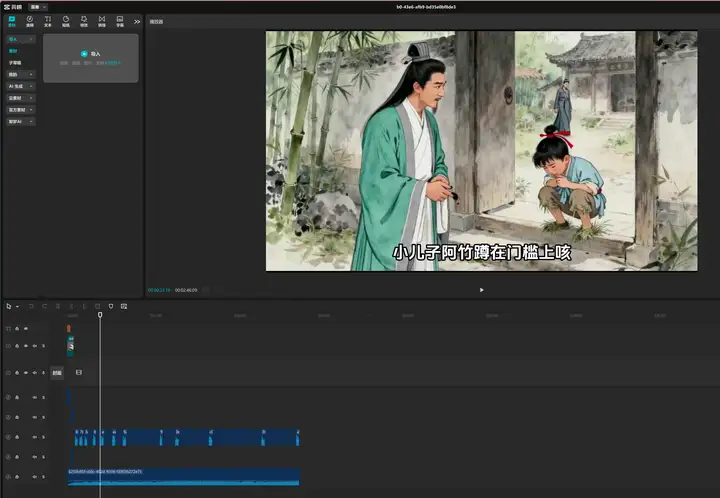Select the last voice clip in the voice track
Image resolution: width=720 pixels, height=498 pixels.
click(x=298, y=437)
